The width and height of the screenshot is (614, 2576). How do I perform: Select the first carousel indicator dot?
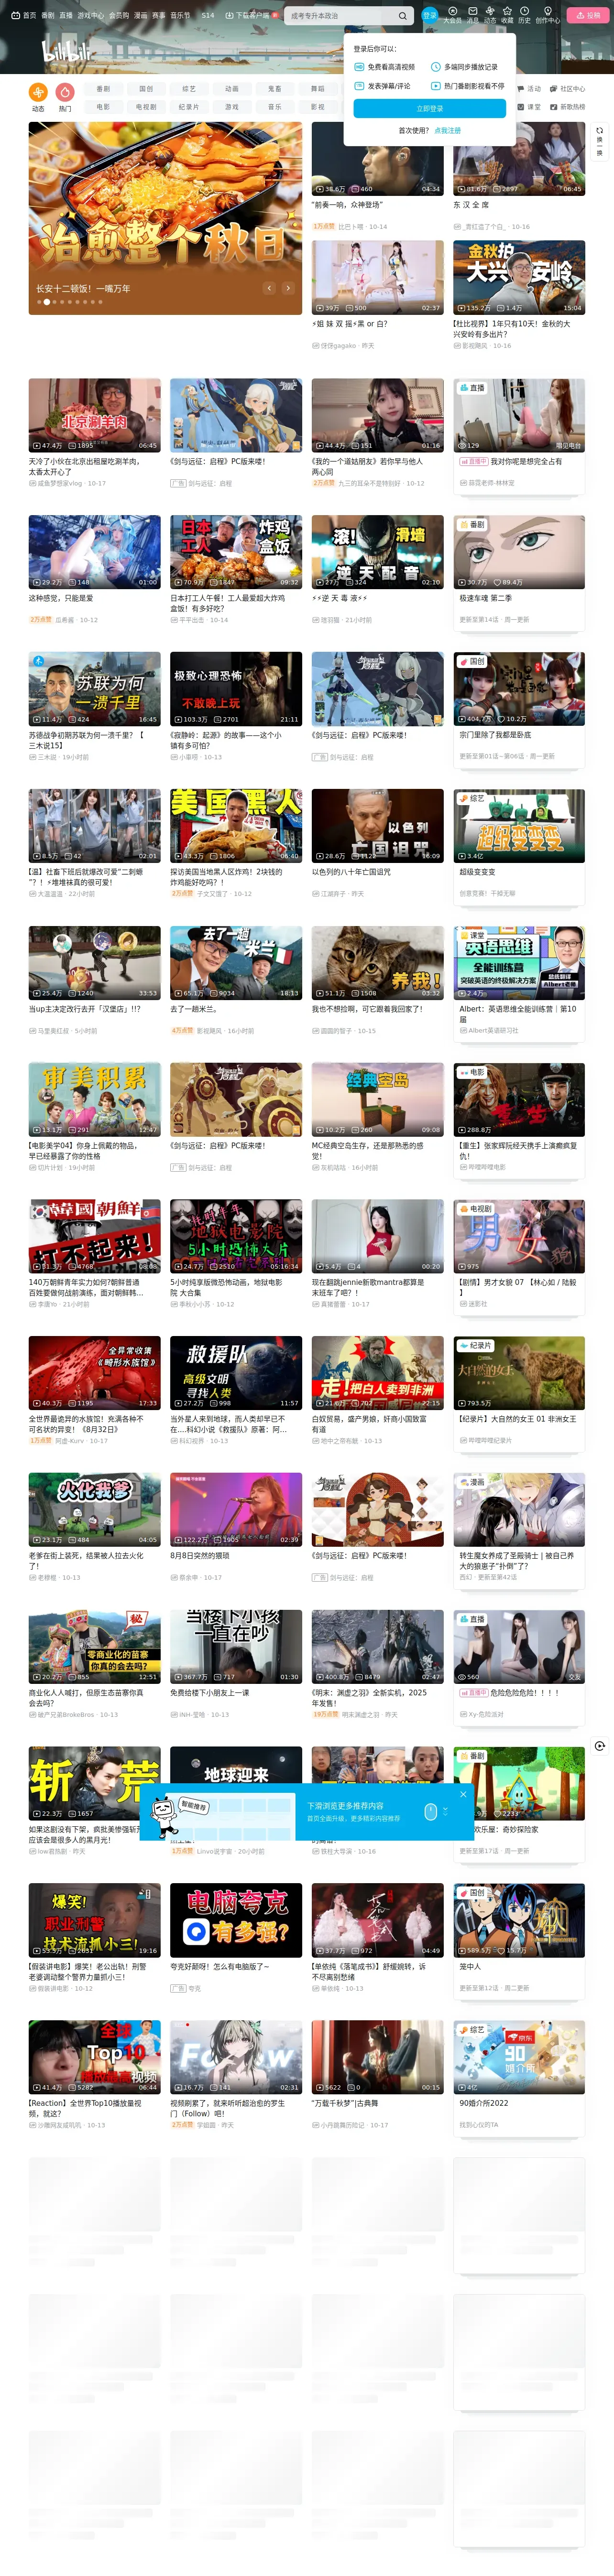click(39, 301)
